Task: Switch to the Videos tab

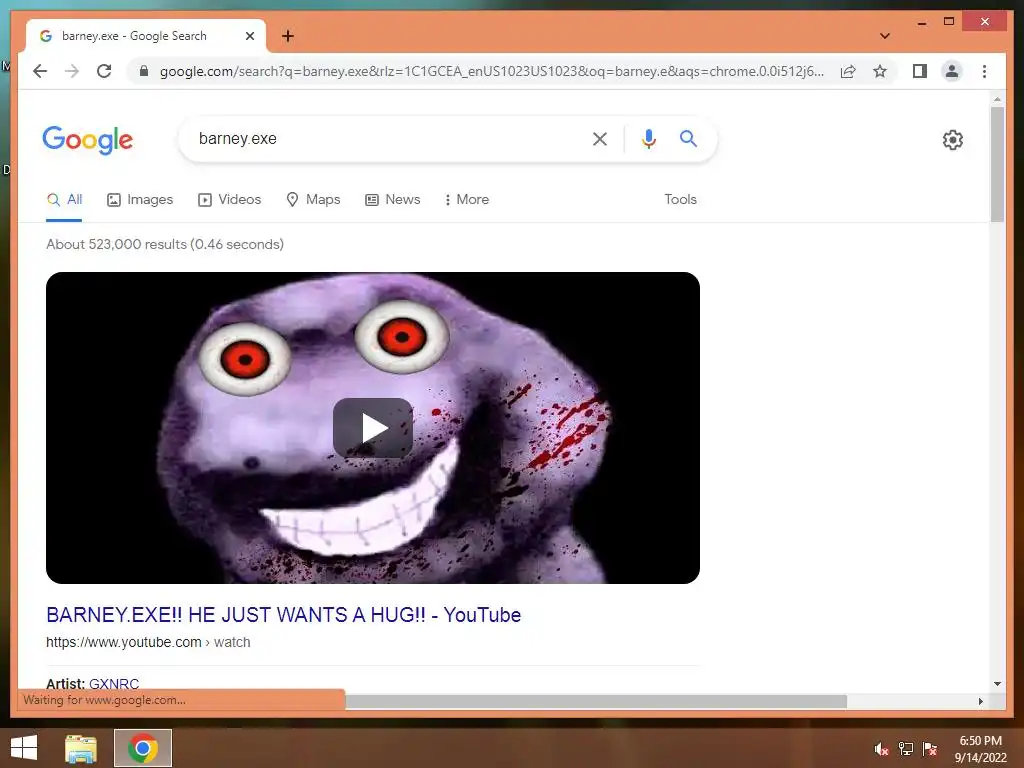Action: 229,199
